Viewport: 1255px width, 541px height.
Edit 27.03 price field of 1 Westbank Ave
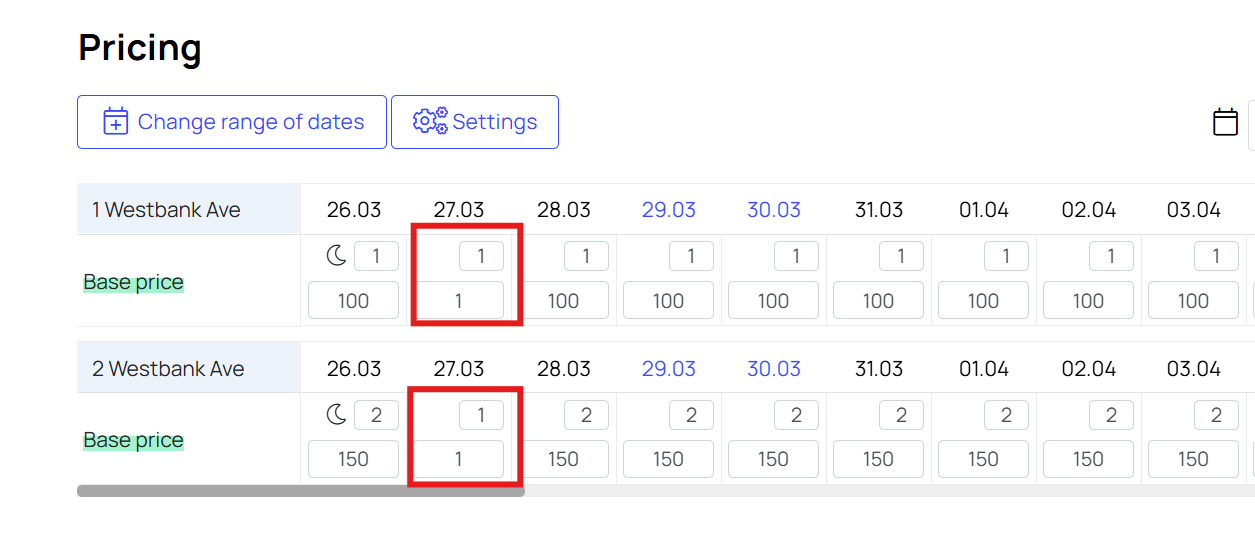(459, 300)
